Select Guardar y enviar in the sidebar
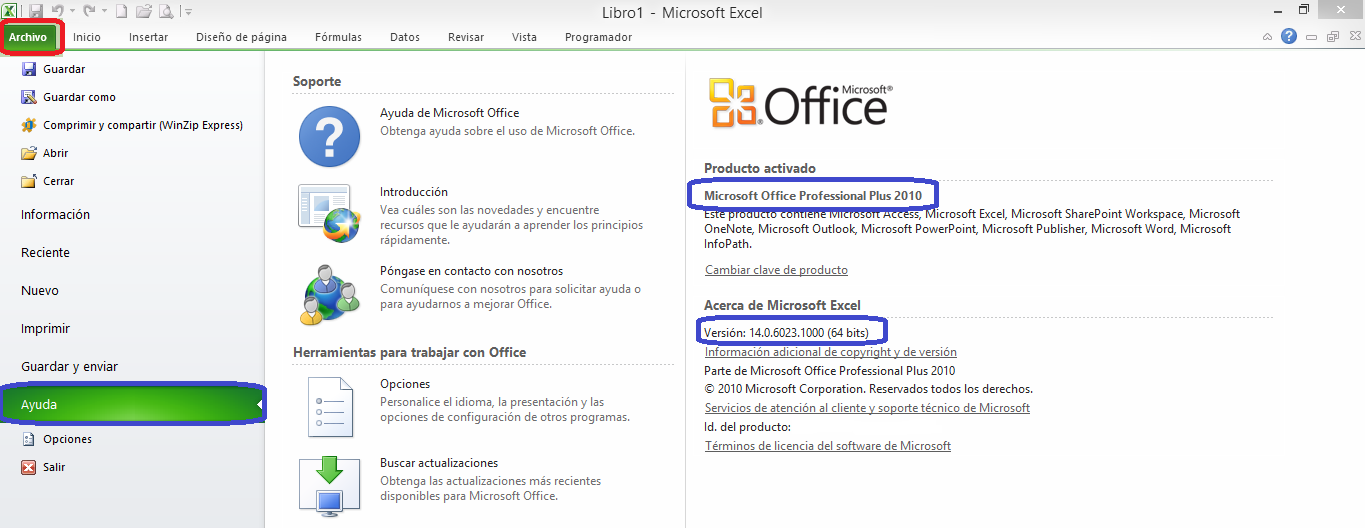1365x528 pixels. (69, 367)
